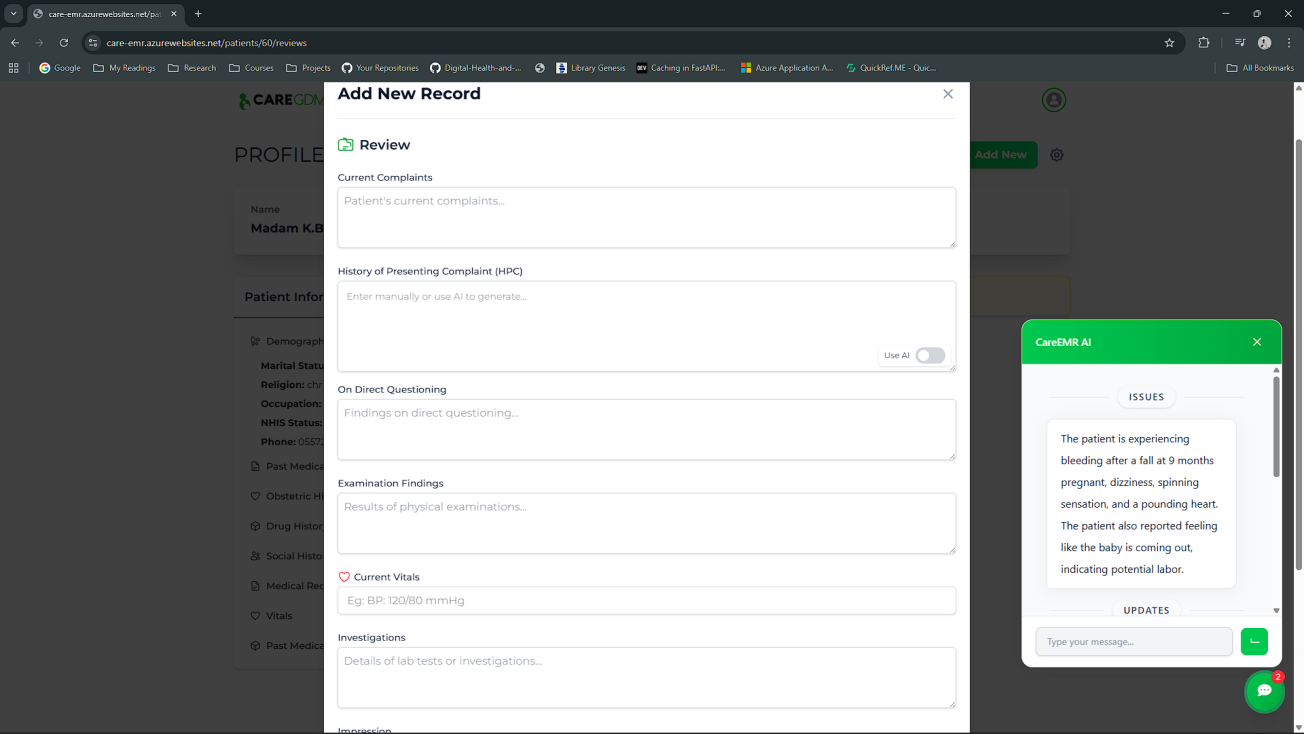Click the On Direct Questioning text area
This screenshot has height=734, width=1304.
point(646,430)
